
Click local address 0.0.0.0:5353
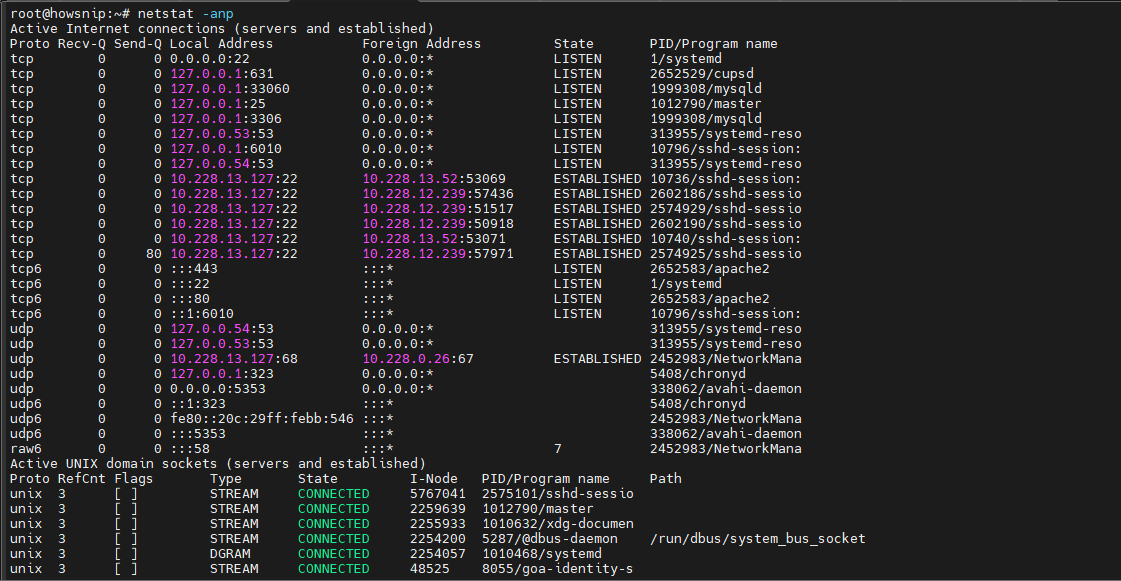click(x=217, y=389)
